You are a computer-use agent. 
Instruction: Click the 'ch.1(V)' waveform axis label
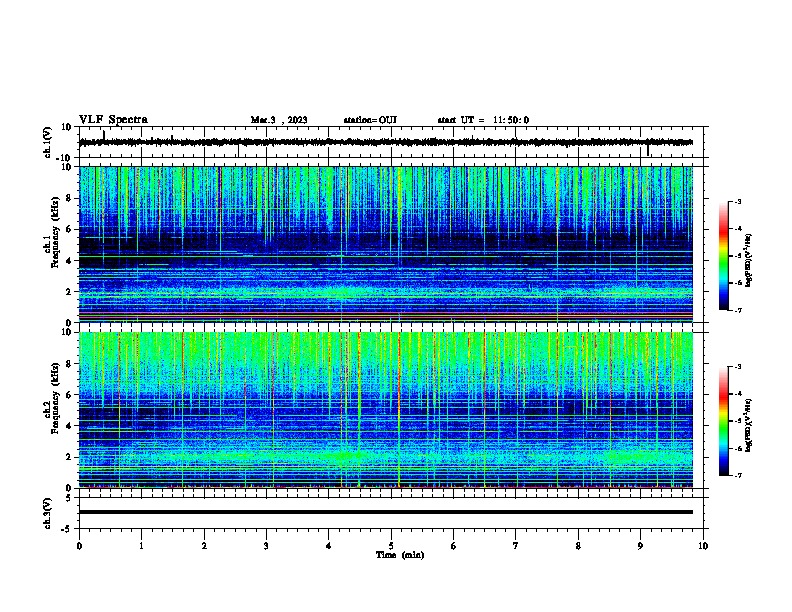click(47, 142)
